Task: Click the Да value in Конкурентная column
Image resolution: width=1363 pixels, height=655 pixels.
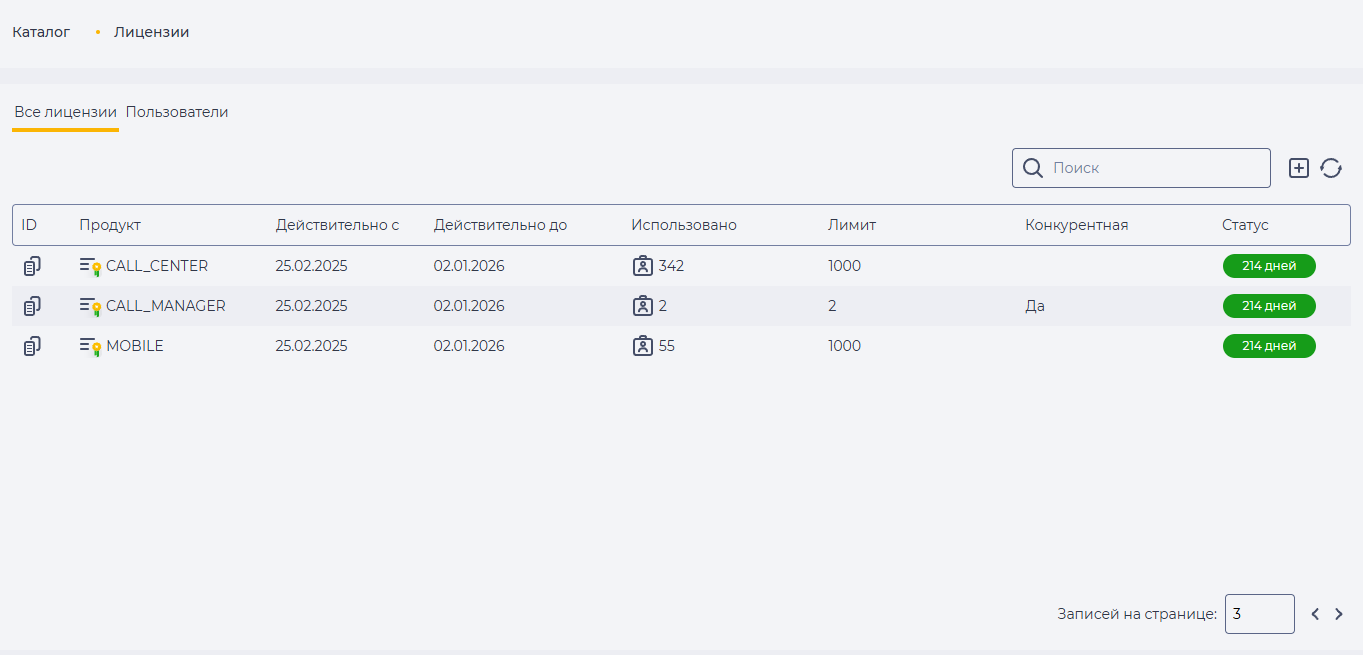Action: point(1035,306)
